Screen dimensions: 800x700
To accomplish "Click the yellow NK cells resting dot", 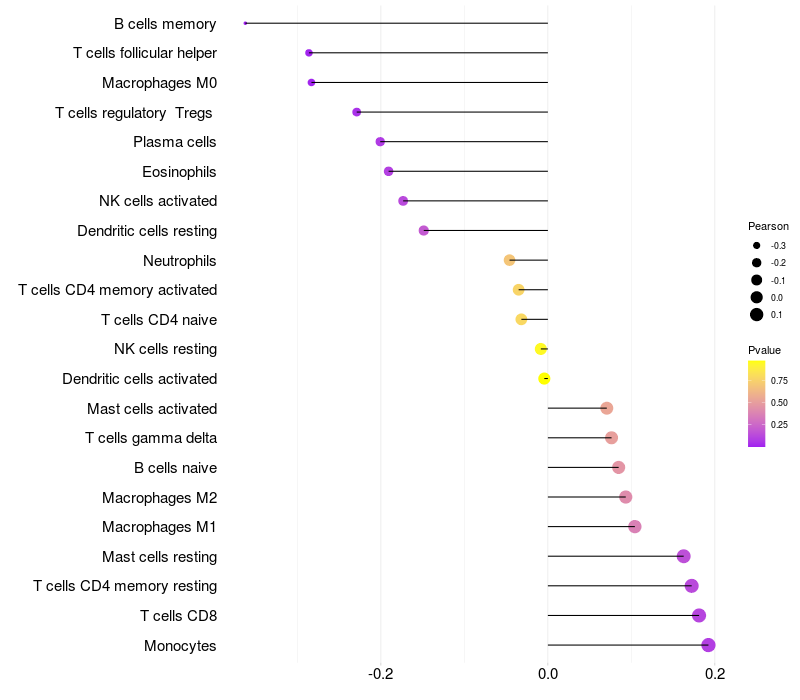I will click(541, 349).
